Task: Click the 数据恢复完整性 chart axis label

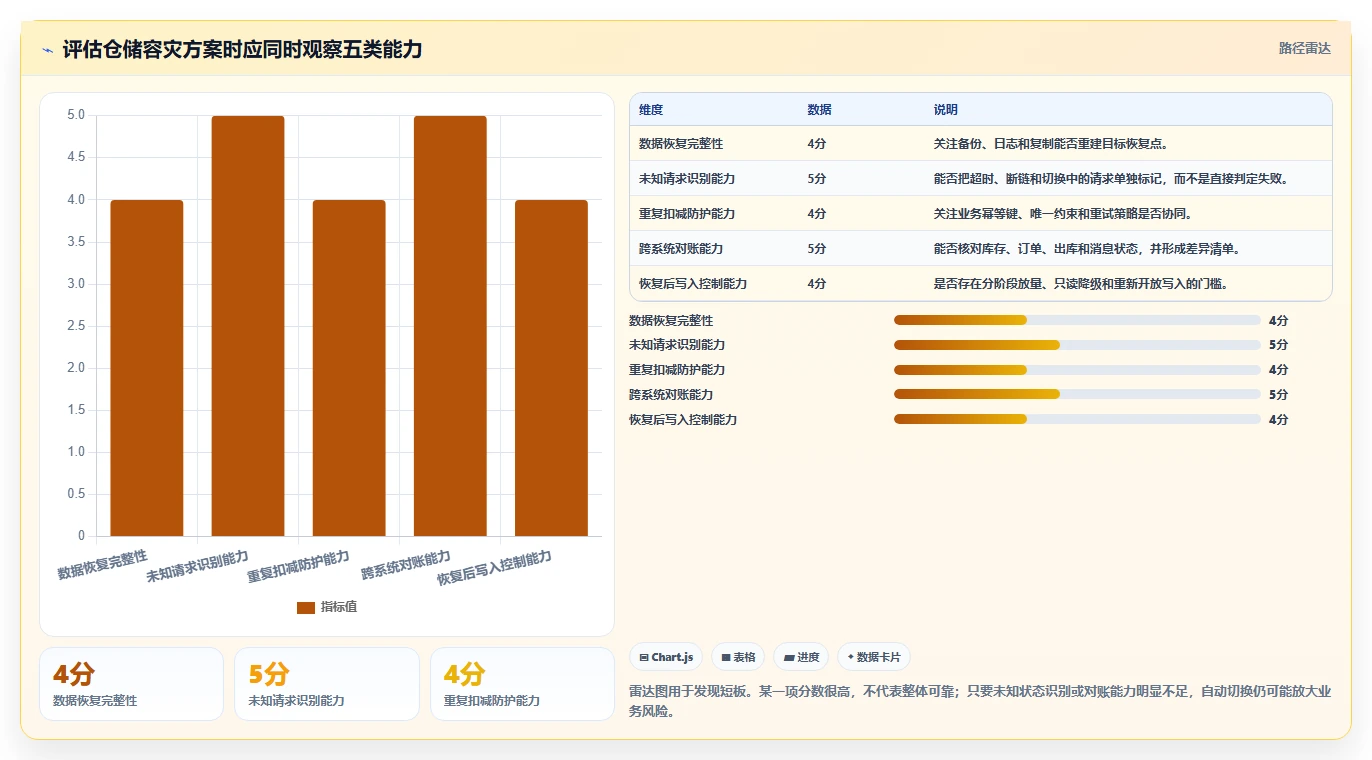Action: click(x=102, y=564)
